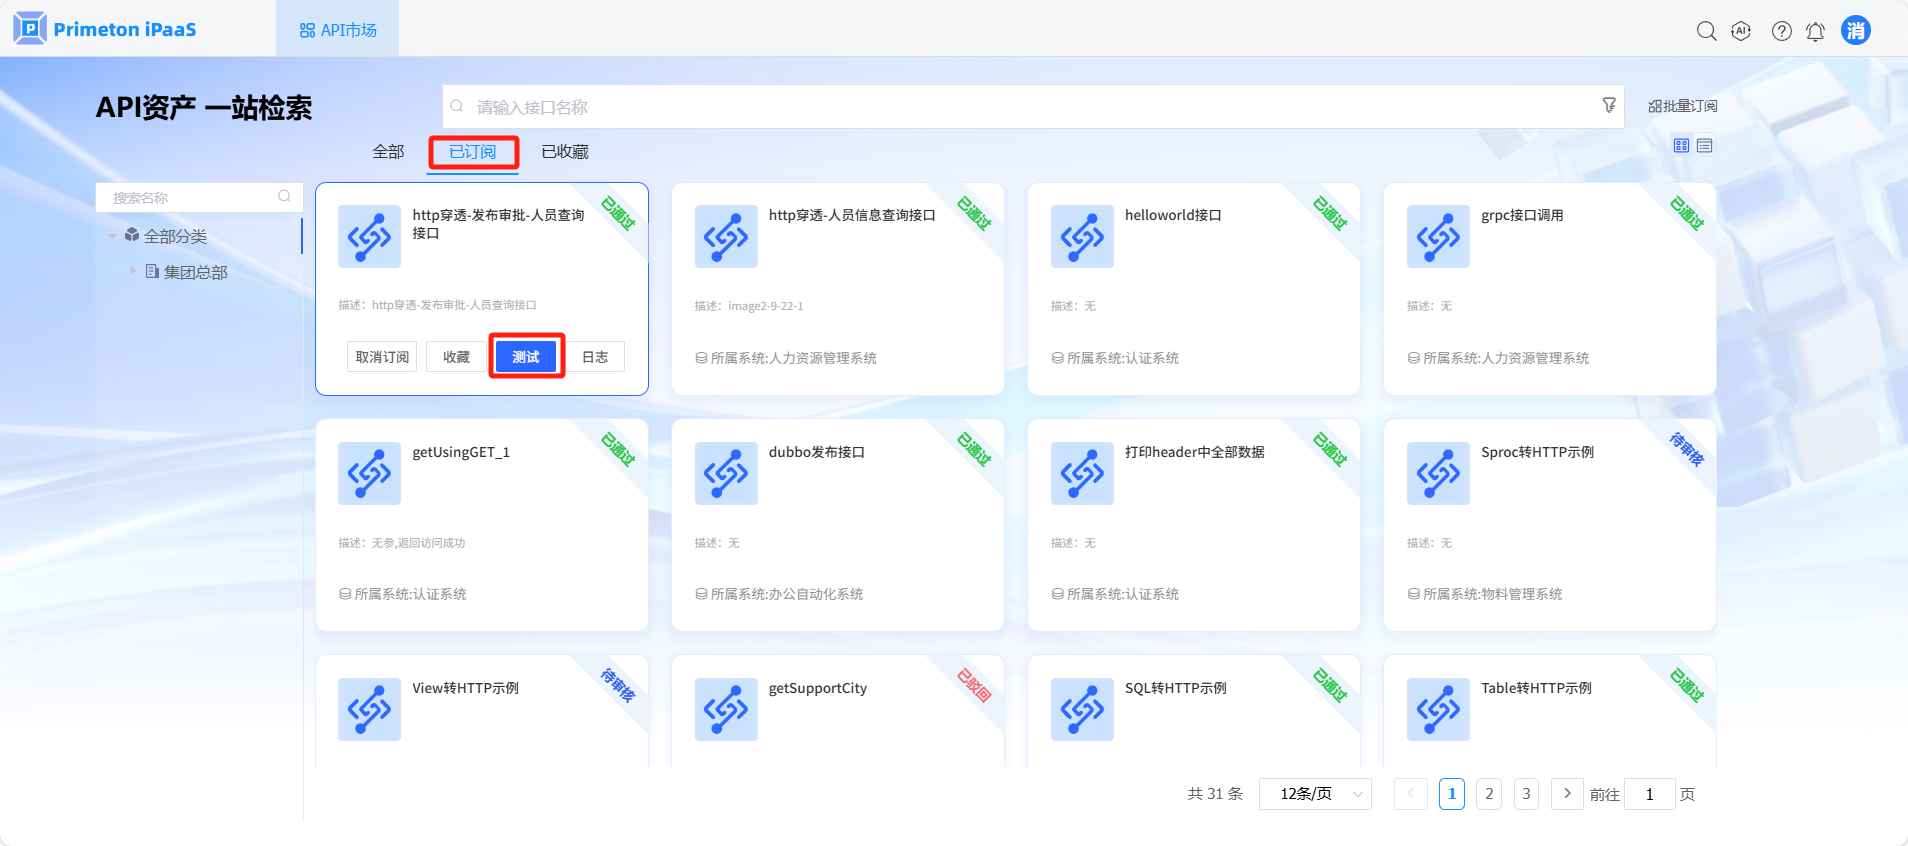Click the grpc接口调用 API icon
Image resolution: width=1908 pixels, height=846 pixels.
1437,237
